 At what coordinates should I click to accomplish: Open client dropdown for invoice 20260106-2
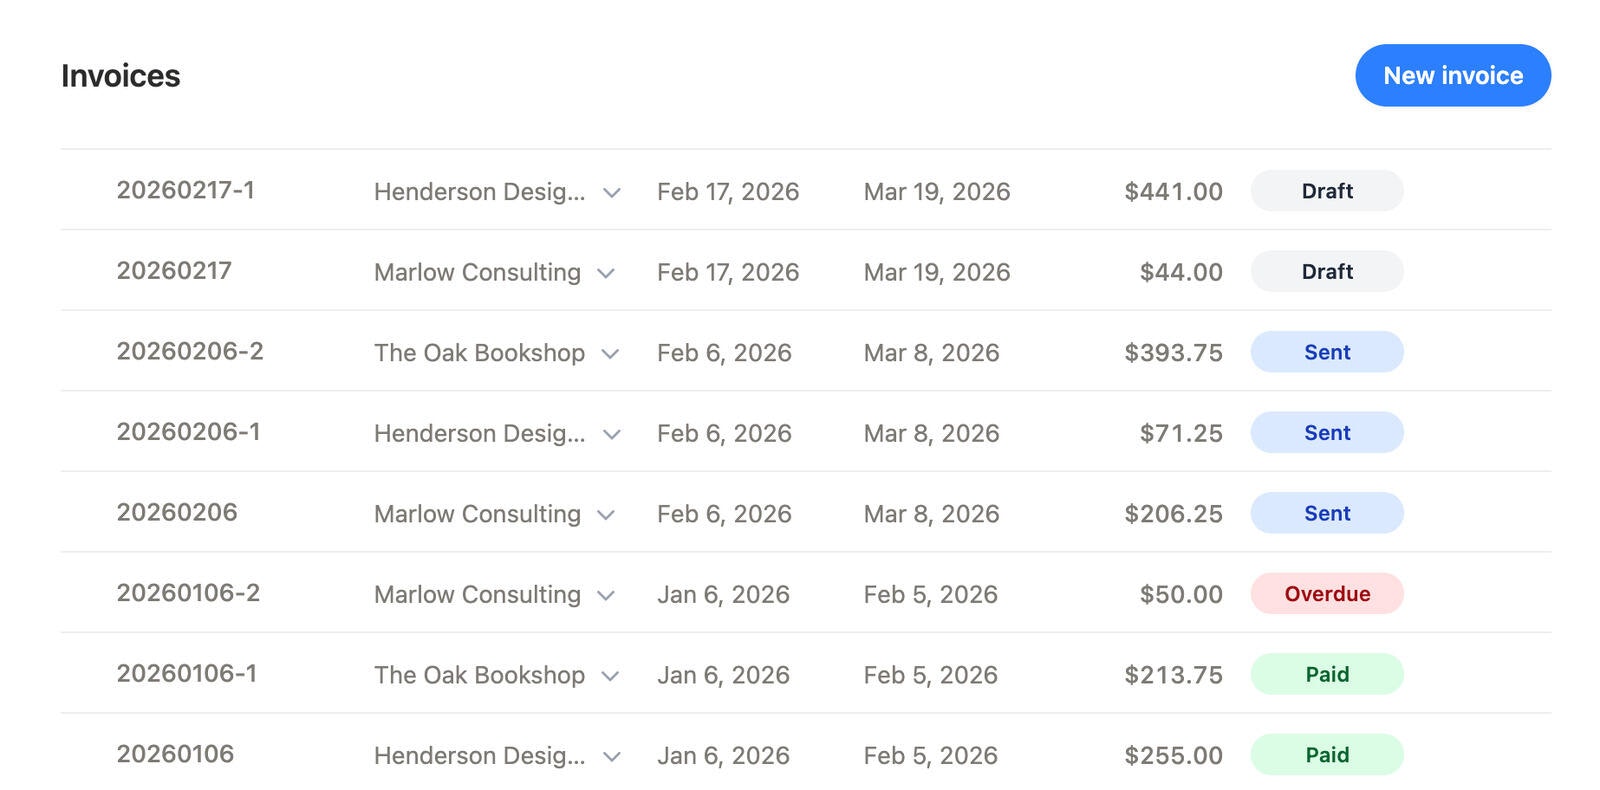pos(606,595)
